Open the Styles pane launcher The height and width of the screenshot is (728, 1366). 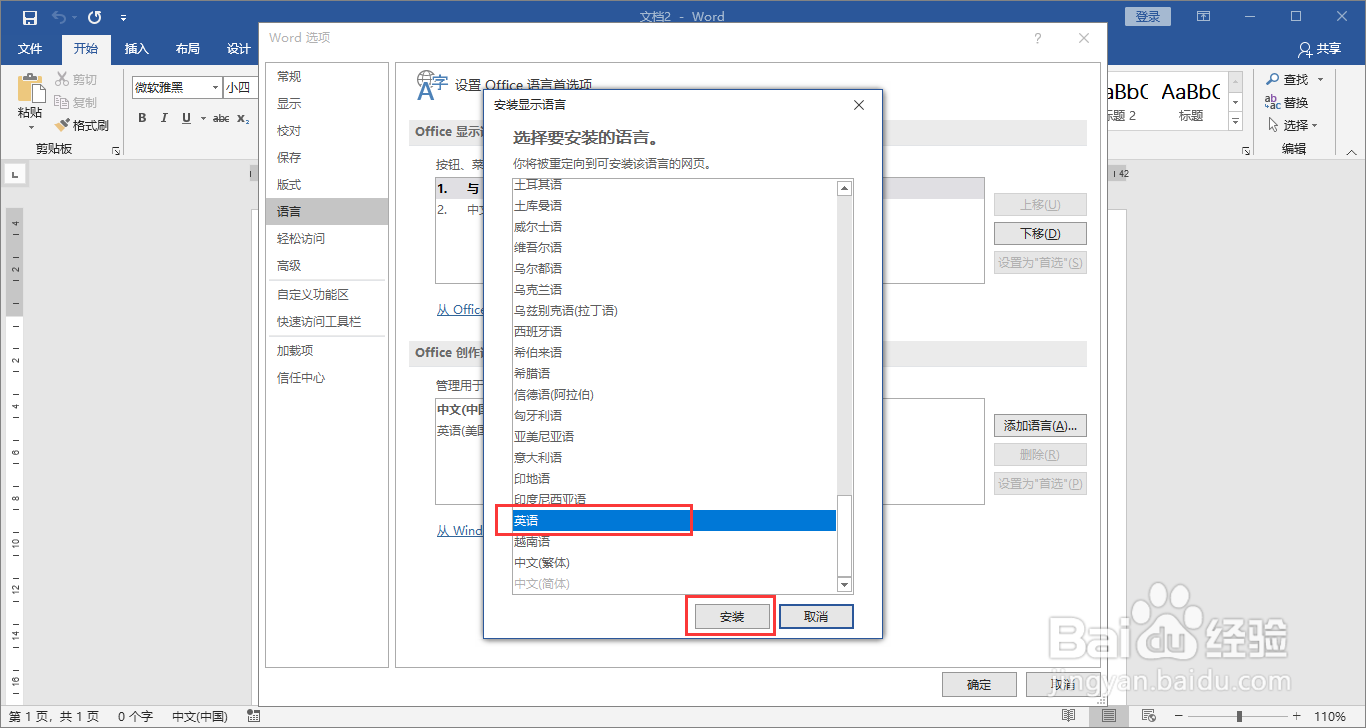tap(1246, 150)
